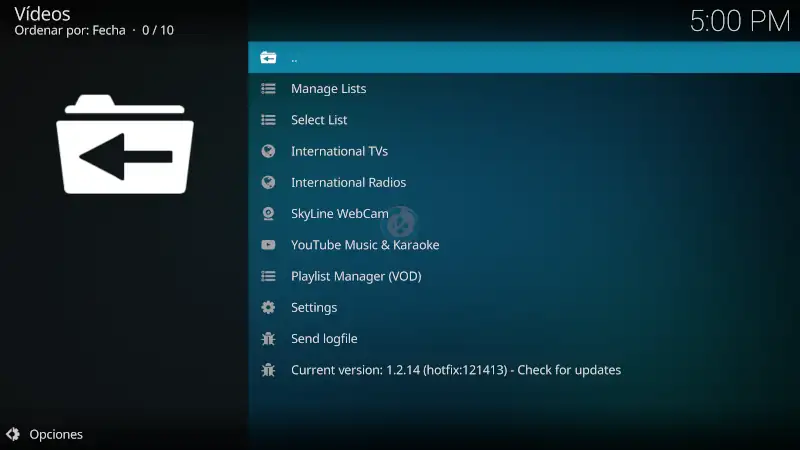
Task: Open International Radios
Action: 524,182
